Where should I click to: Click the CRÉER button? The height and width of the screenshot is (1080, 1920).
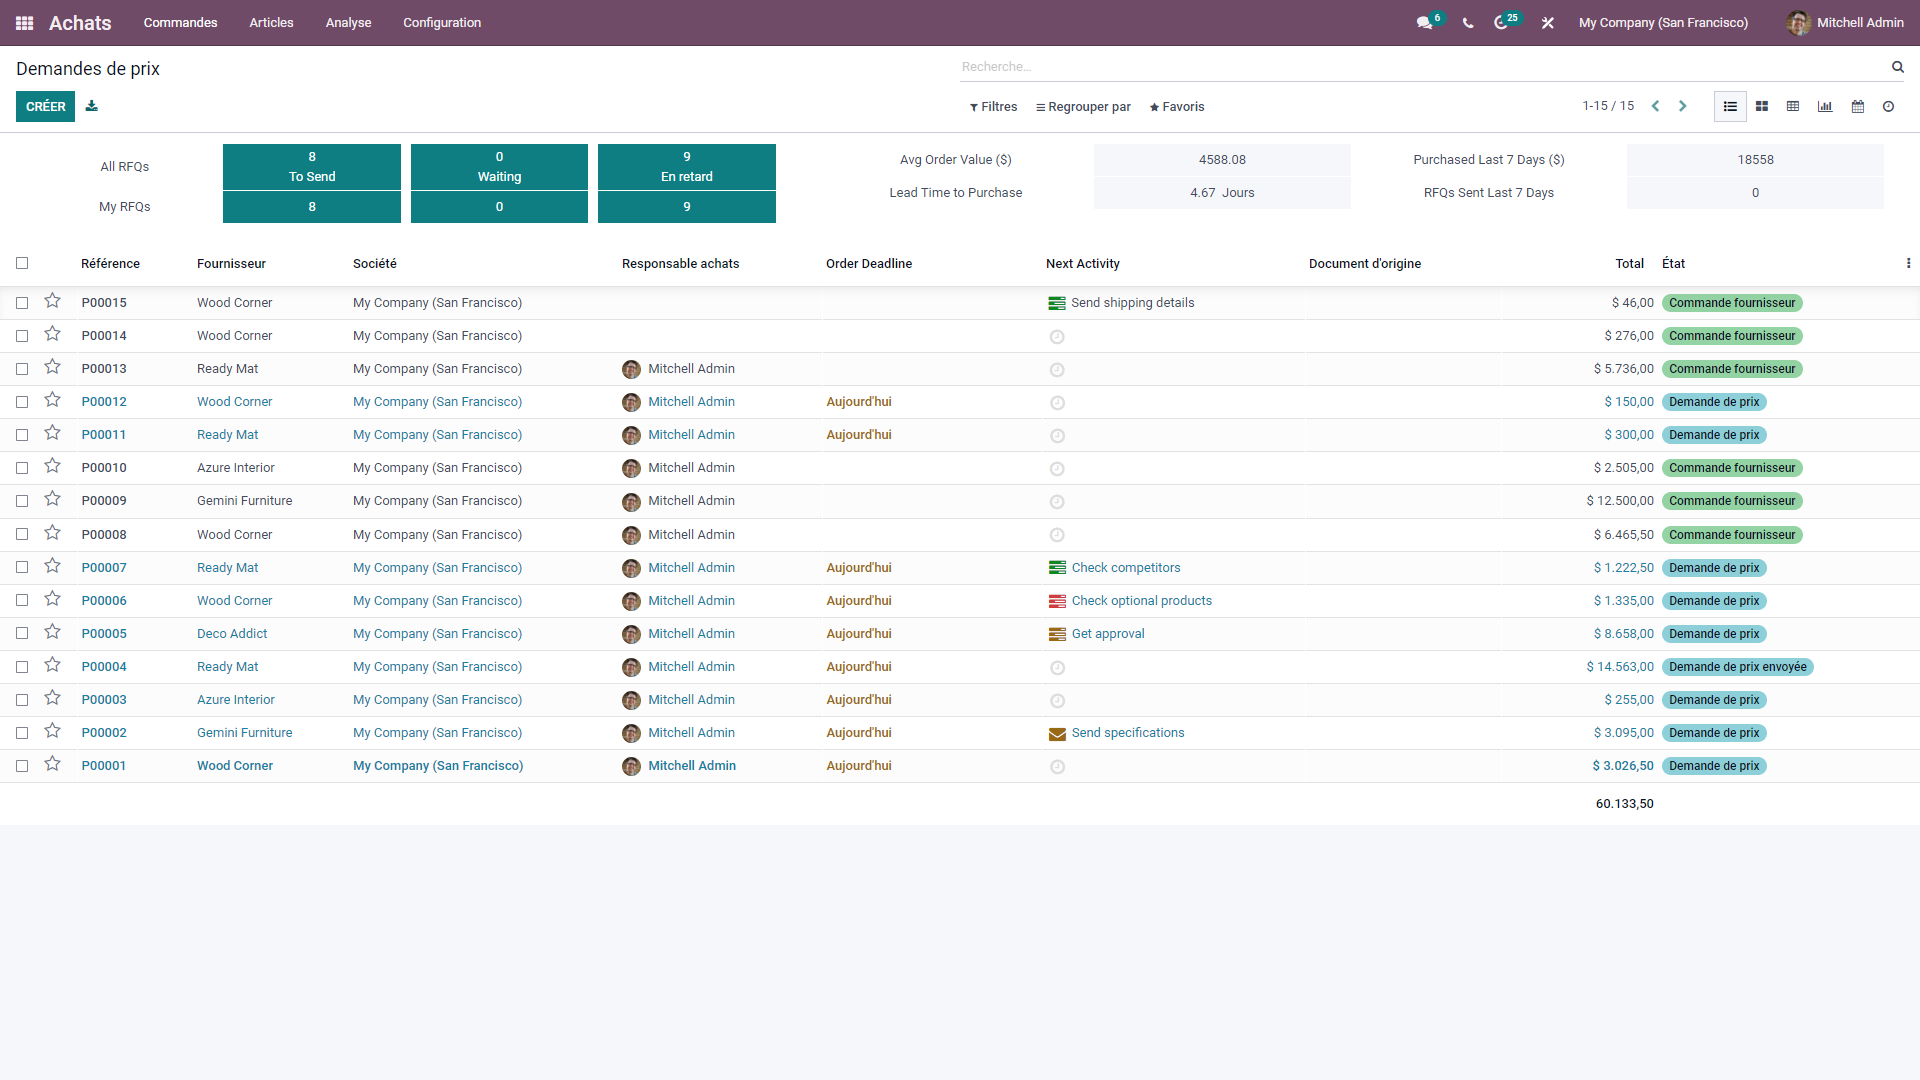pos(45,106)
